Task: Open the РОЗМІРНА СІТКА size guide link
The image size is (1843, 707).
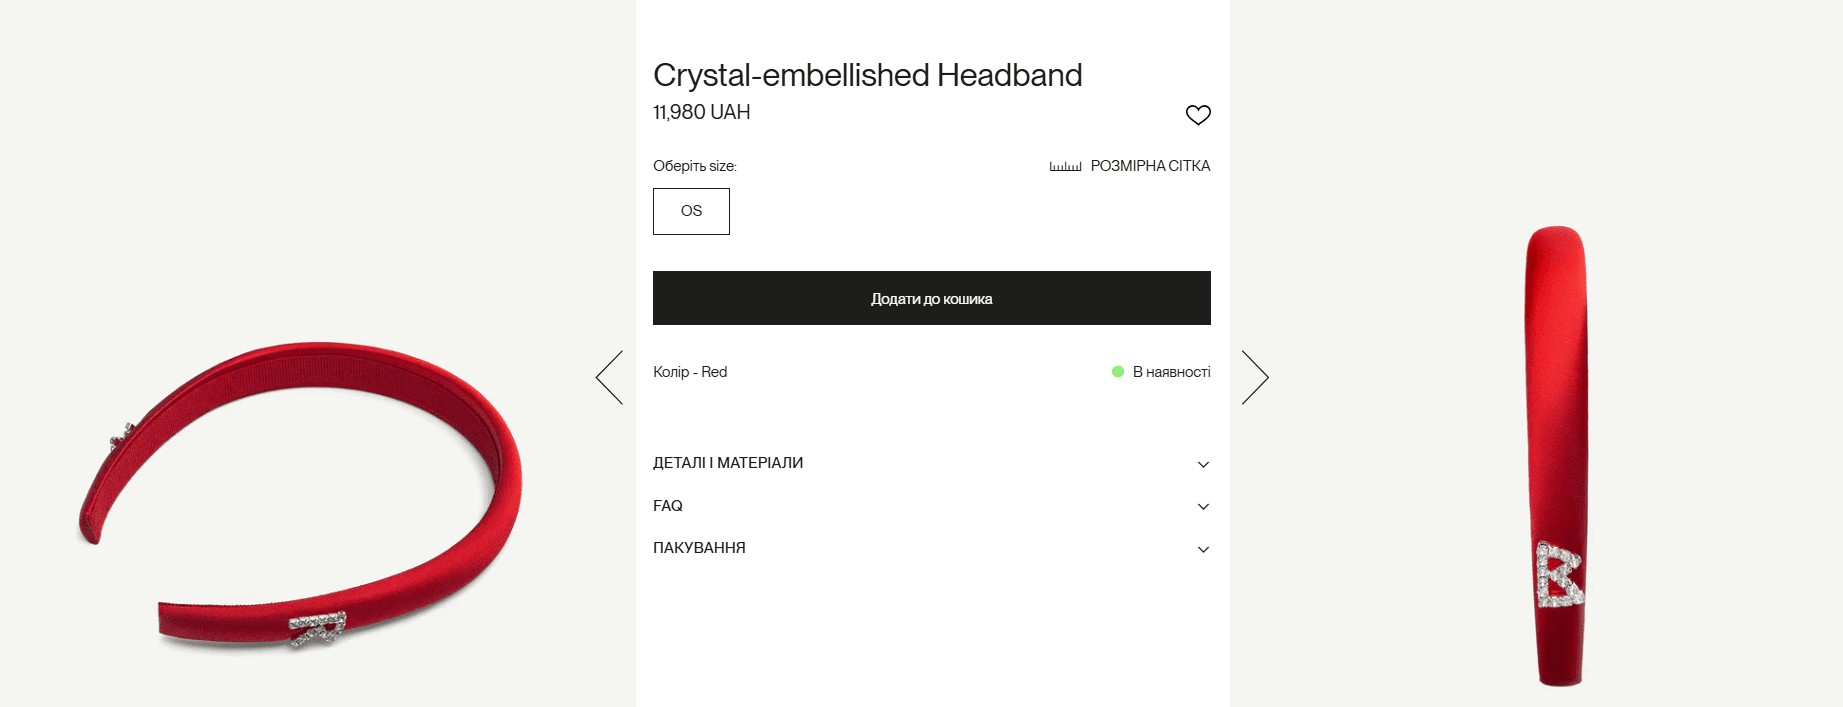Action: 1150,166
